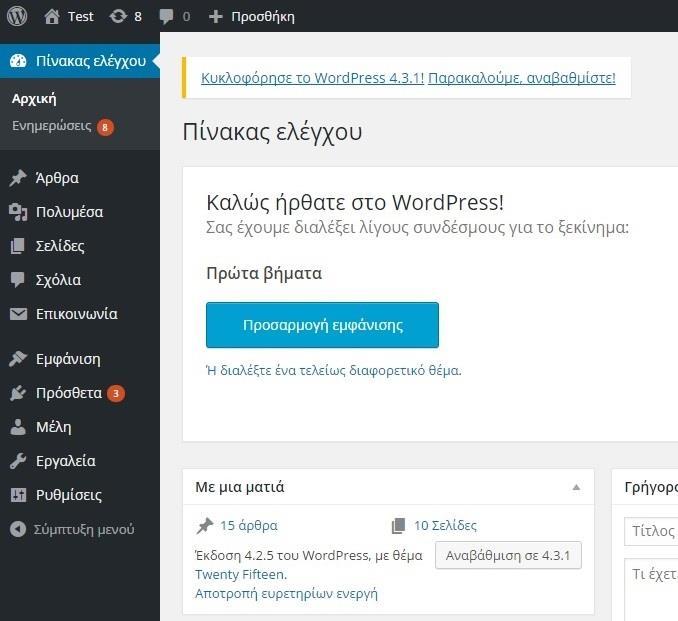Open the 10 Σελίδες link

pyautogui.click(x=445, y=525)
